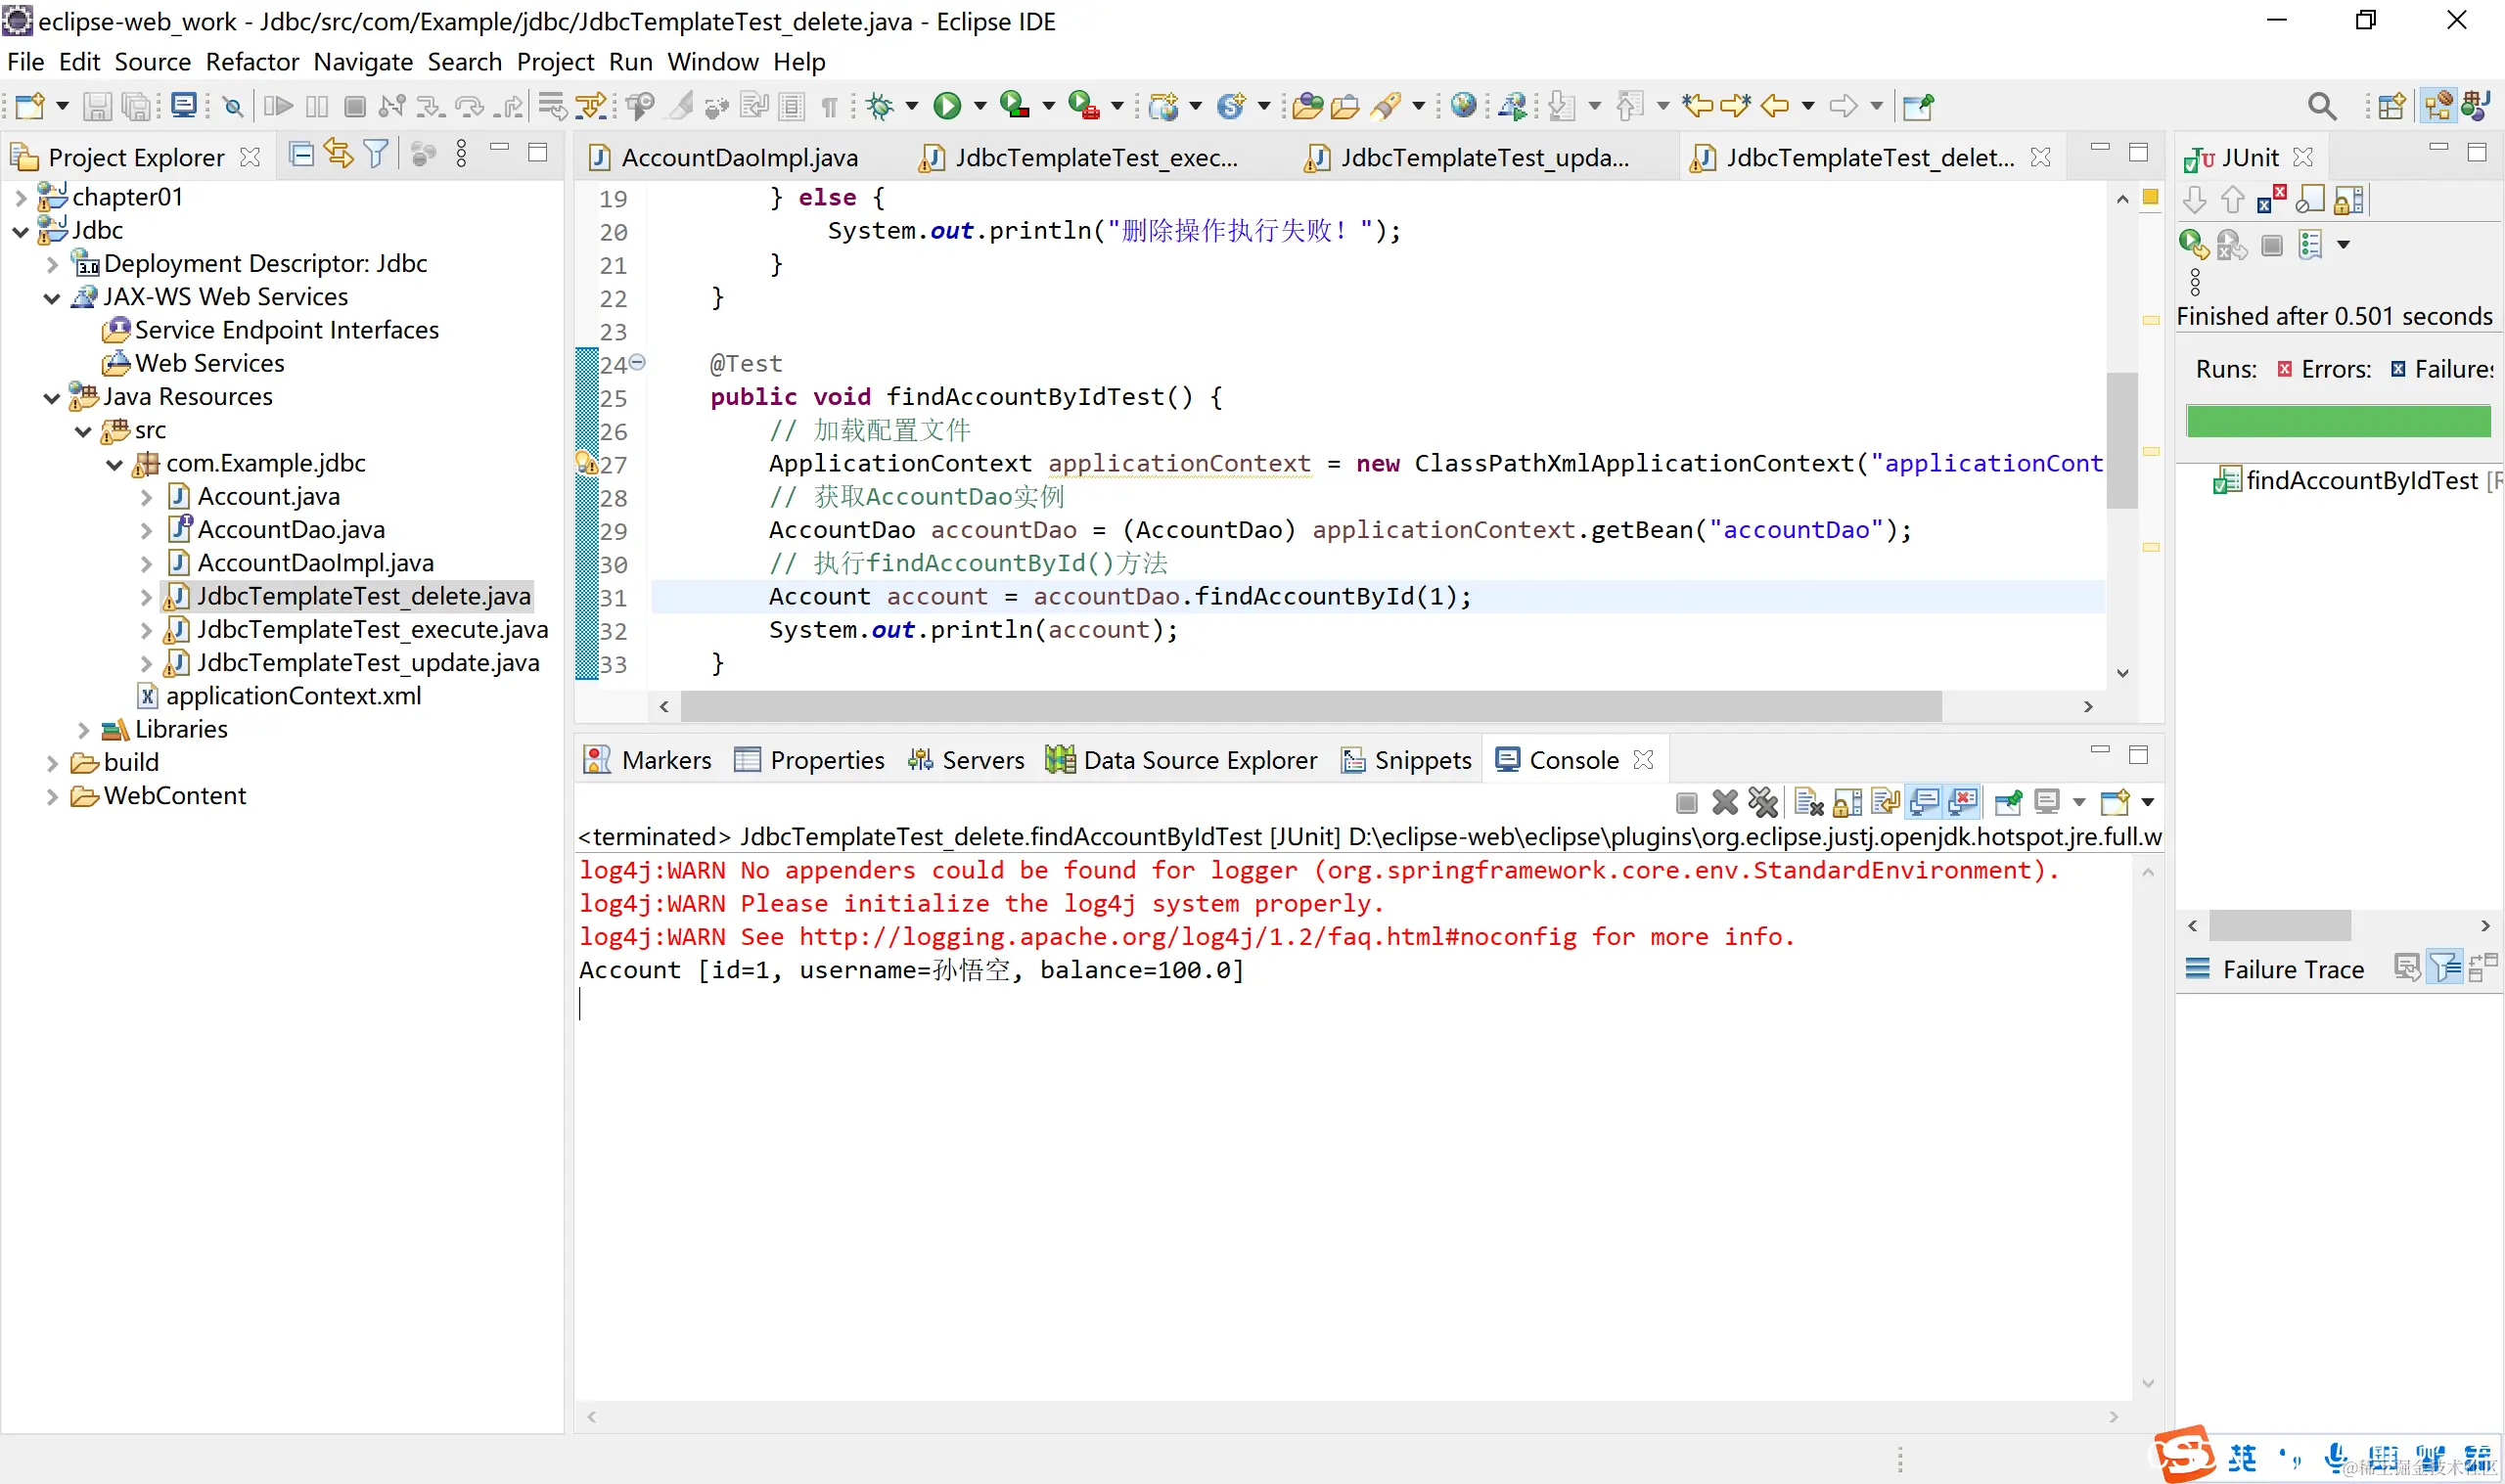The height and width of the screenshot is (1484, 2505).
Task: Collapse the com.Example.jdbc package
Action: (115, 464)
